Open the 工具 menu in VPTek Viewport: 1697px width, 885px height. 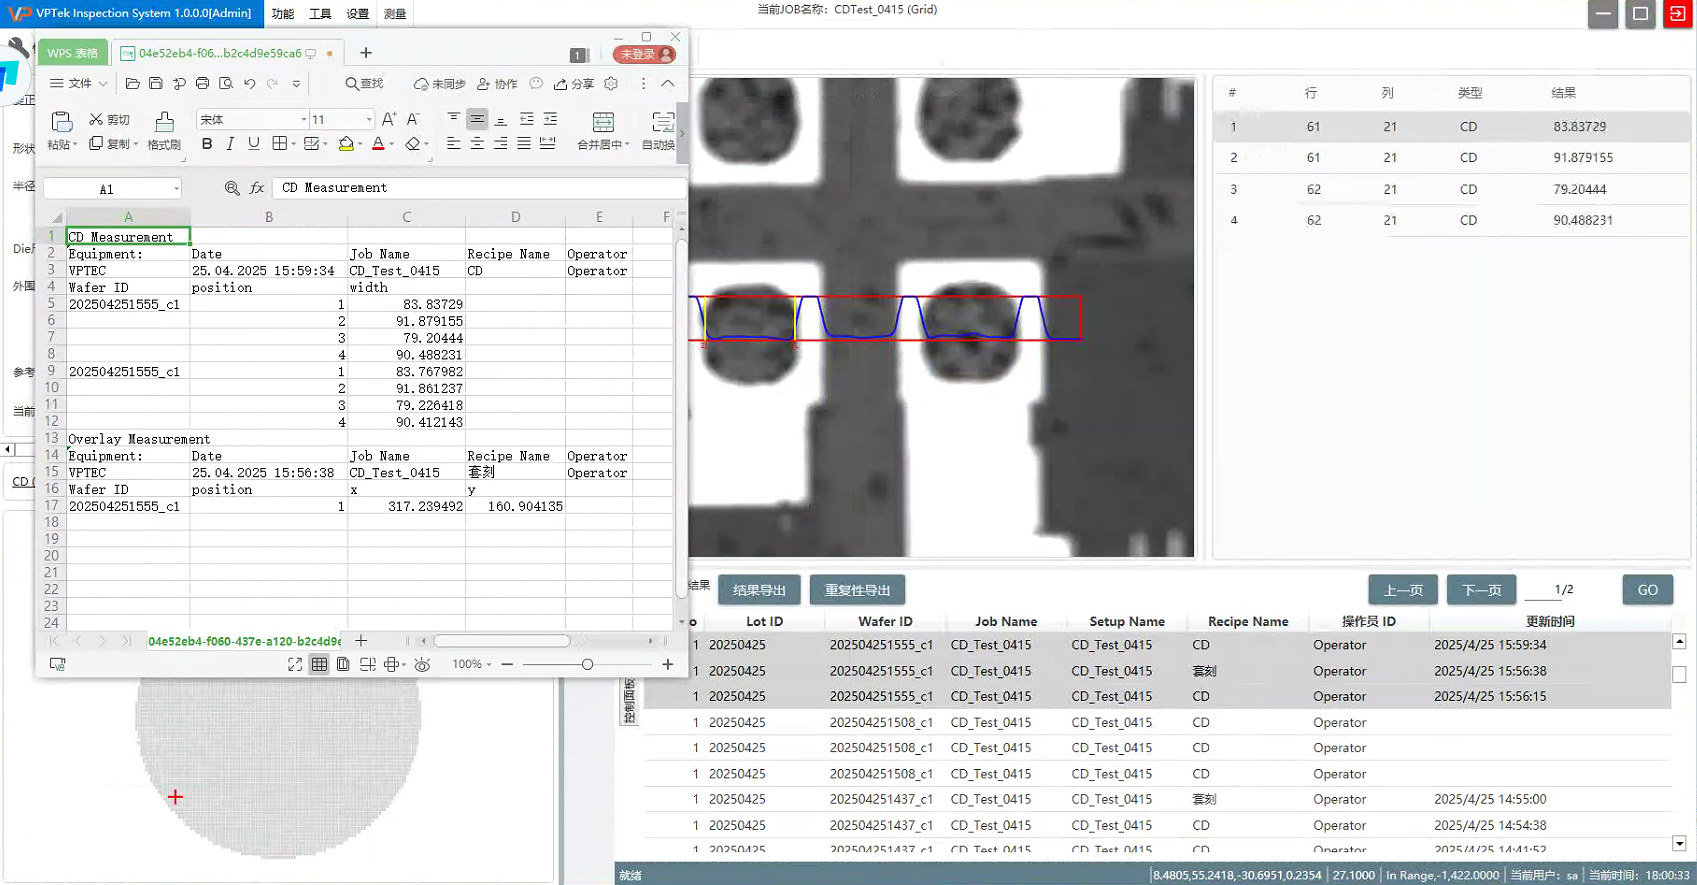[320, 14]
